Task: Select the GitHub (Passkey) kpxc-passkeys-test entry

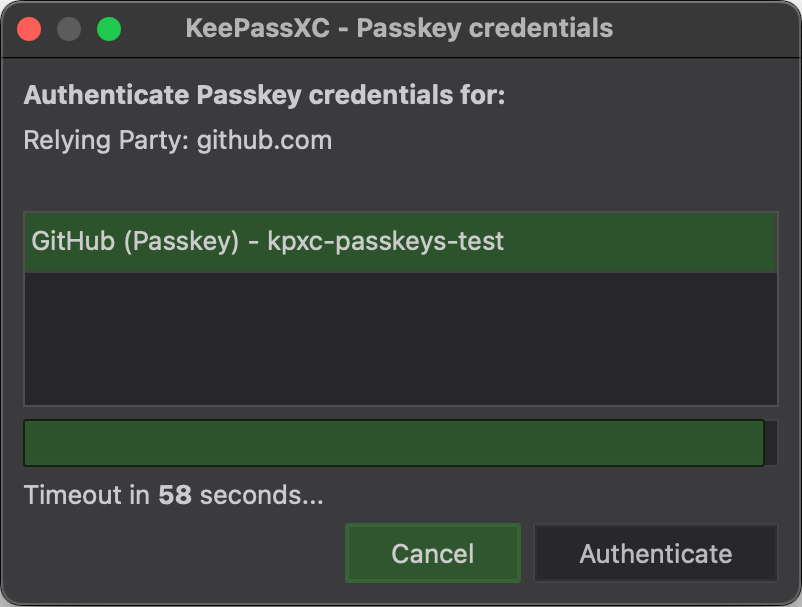Action: point(400,242)
